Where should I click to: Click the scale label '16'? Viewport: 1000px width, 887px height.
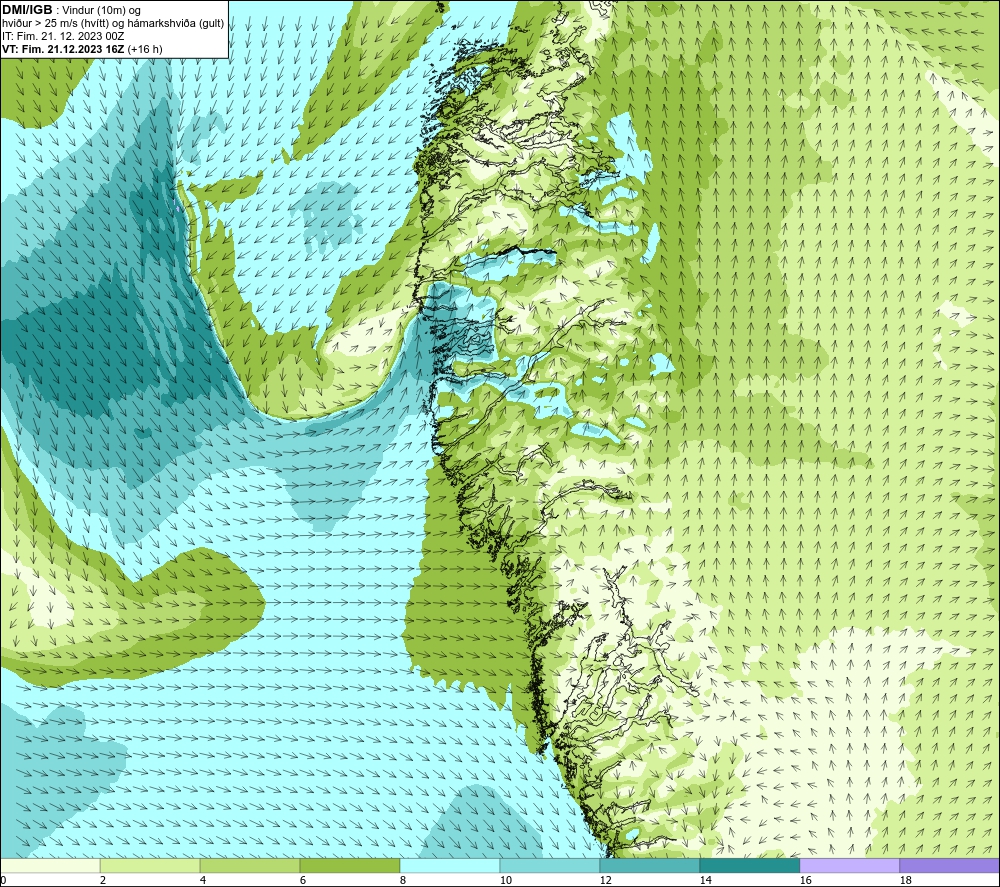pyautogui.click(x=805, y=881)
